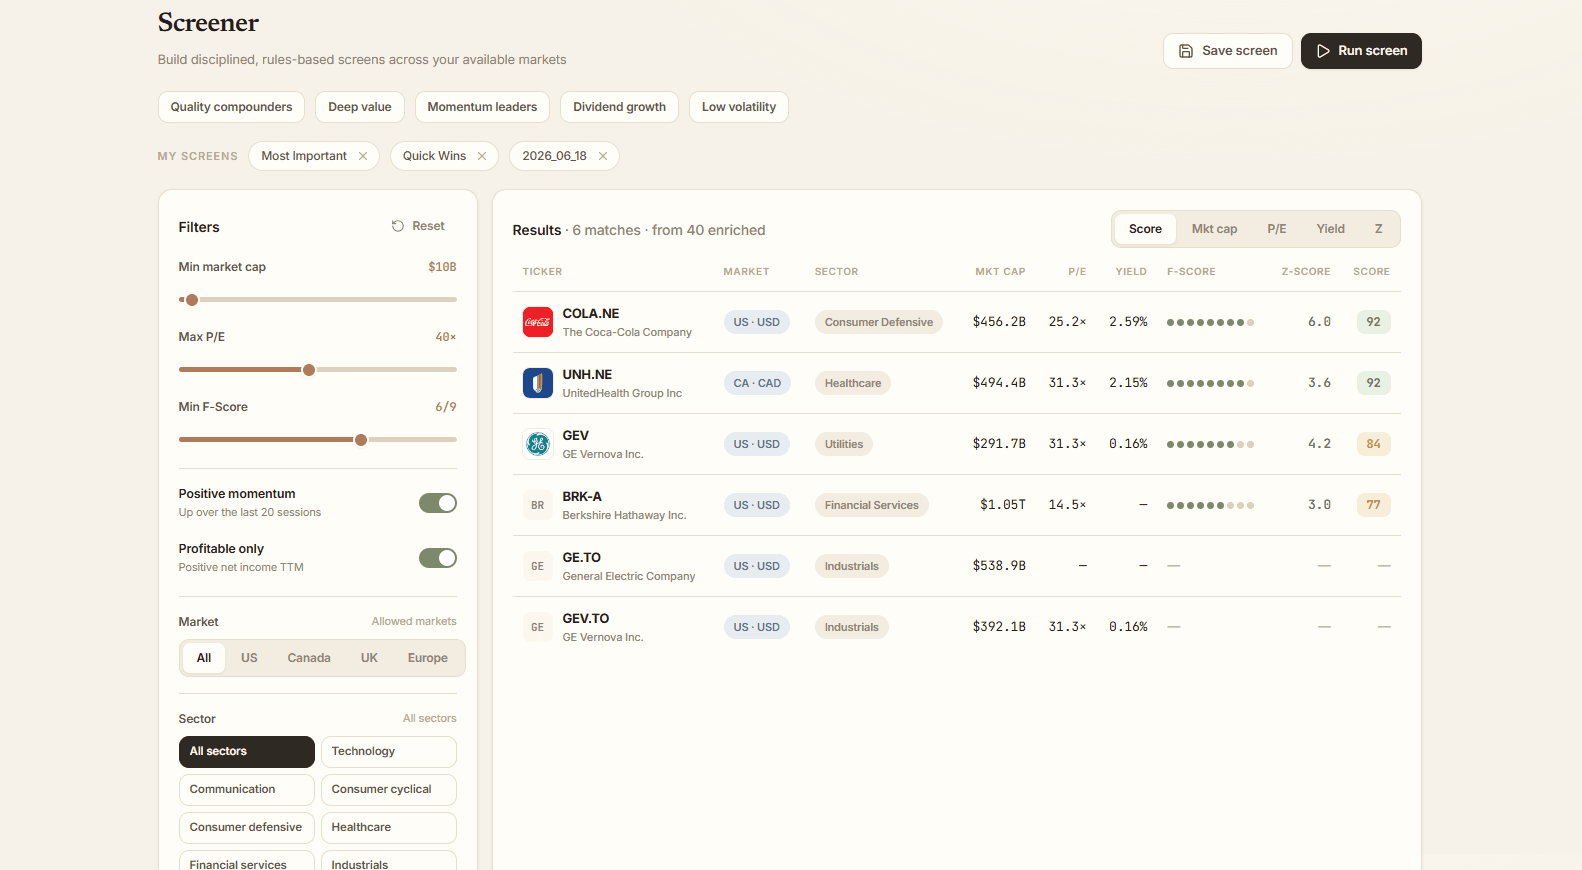This screenshot has width=1582, height=870.
Task: Select Consumer defensive sector filter
Action: (x=247, y=828)
